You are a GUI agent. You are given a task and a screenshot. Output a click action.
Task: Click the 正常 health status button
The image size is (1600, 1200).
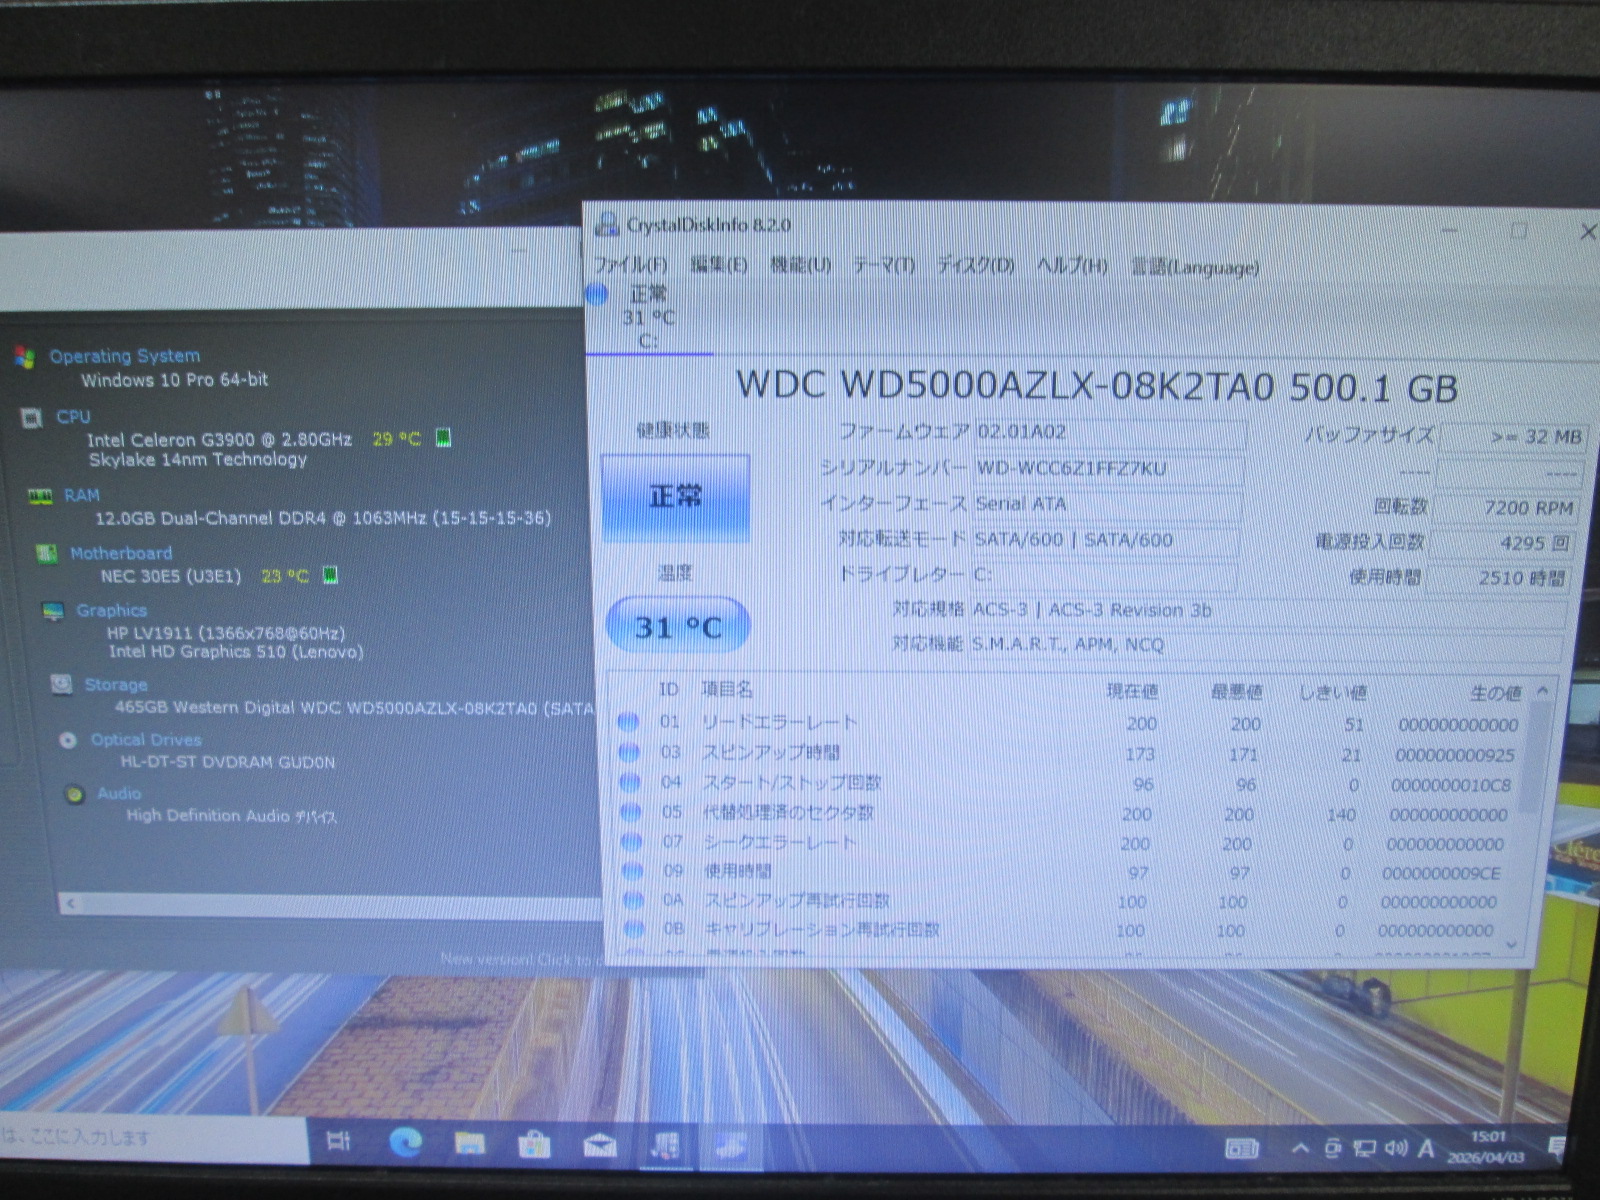coord(676,497)
